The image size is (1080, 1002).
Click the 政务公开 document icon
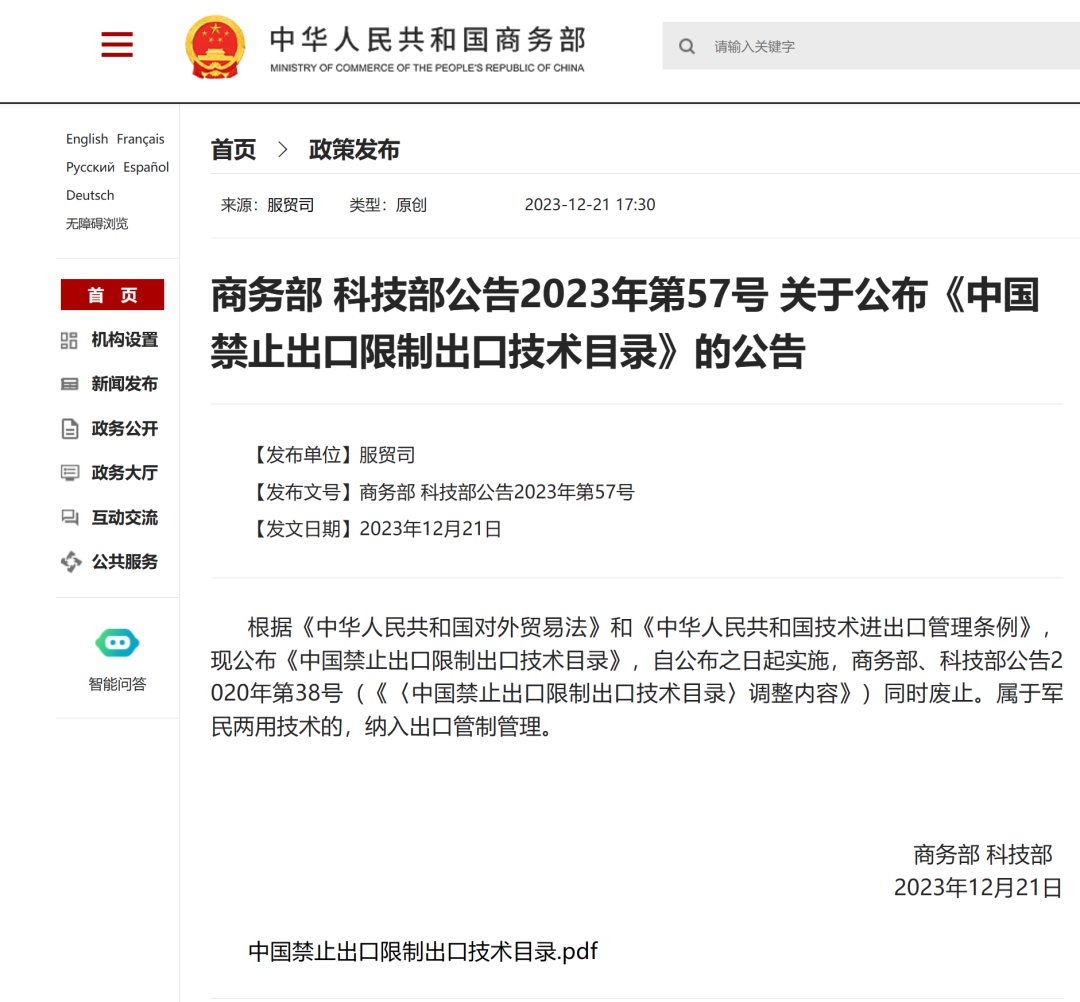click(70, 428)
